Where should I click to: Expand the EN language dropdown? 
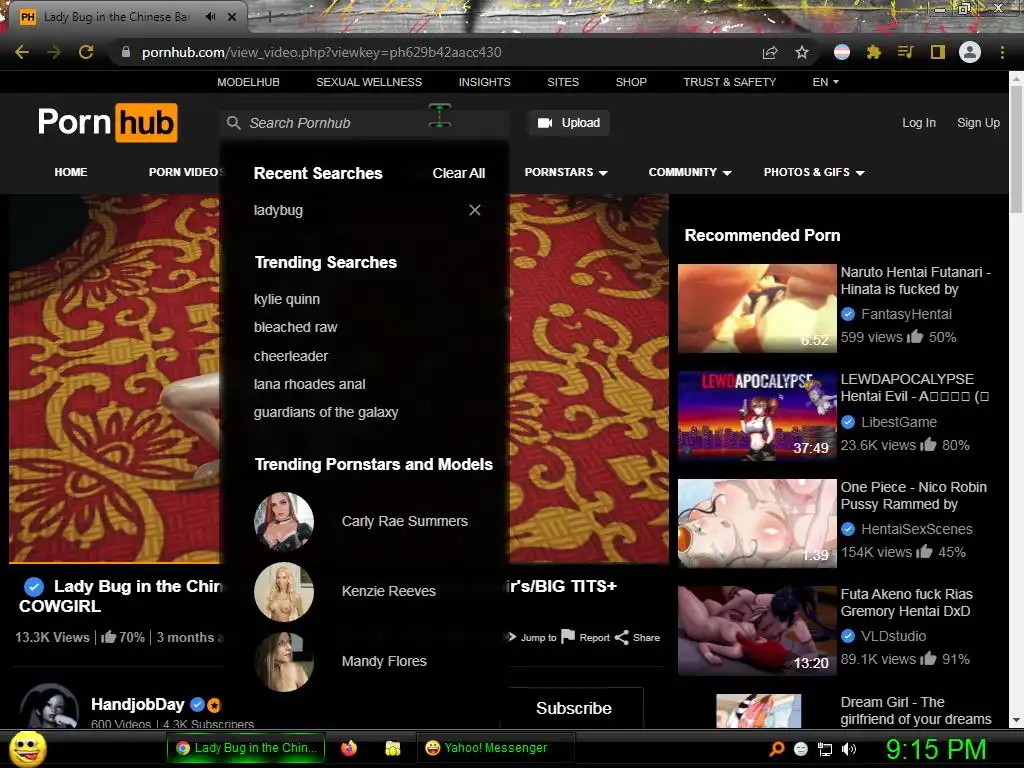(825, 82)
